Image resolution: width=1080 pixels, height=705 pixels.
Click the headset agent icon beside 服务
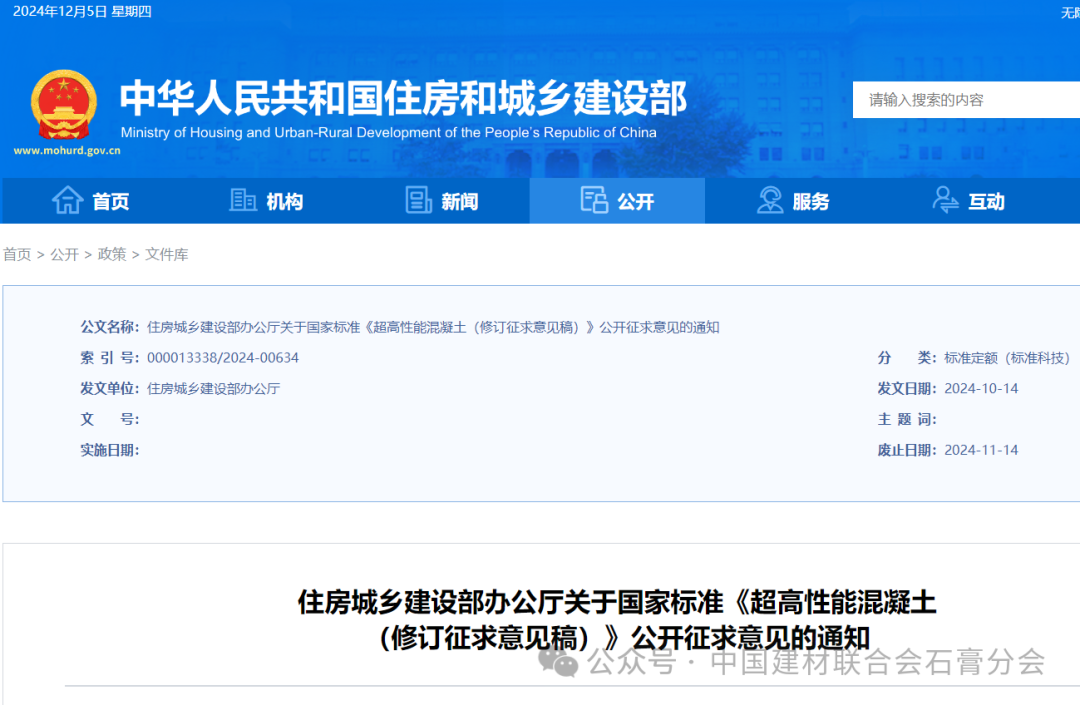pos(770,200)
